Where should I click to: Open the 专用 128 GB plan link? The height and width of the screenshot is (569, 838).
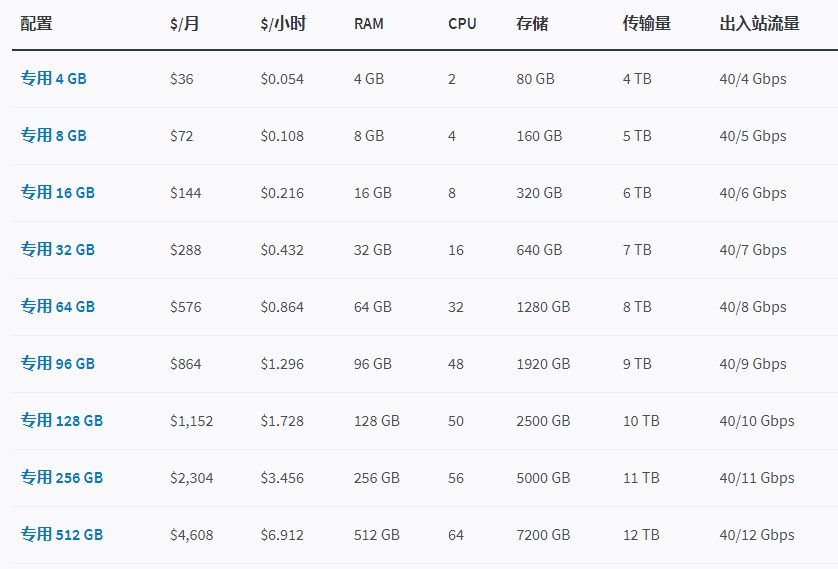point(62,421)
